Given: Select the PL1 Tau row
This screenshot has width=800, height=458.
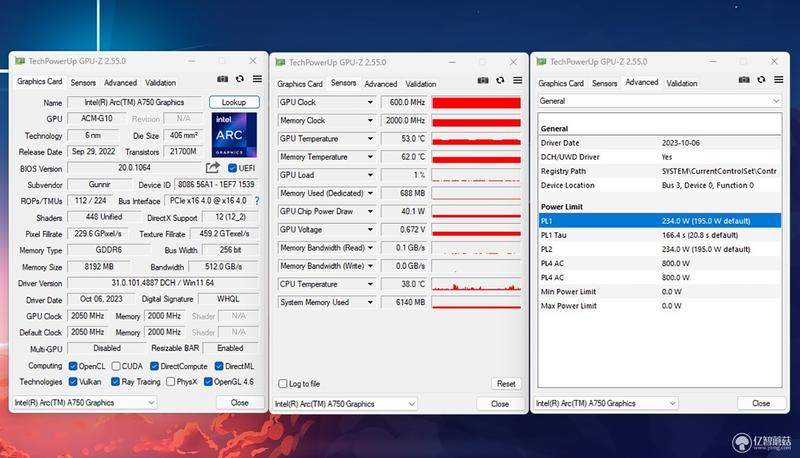Looking at the screenshot, I should click(x=659, y=235).
